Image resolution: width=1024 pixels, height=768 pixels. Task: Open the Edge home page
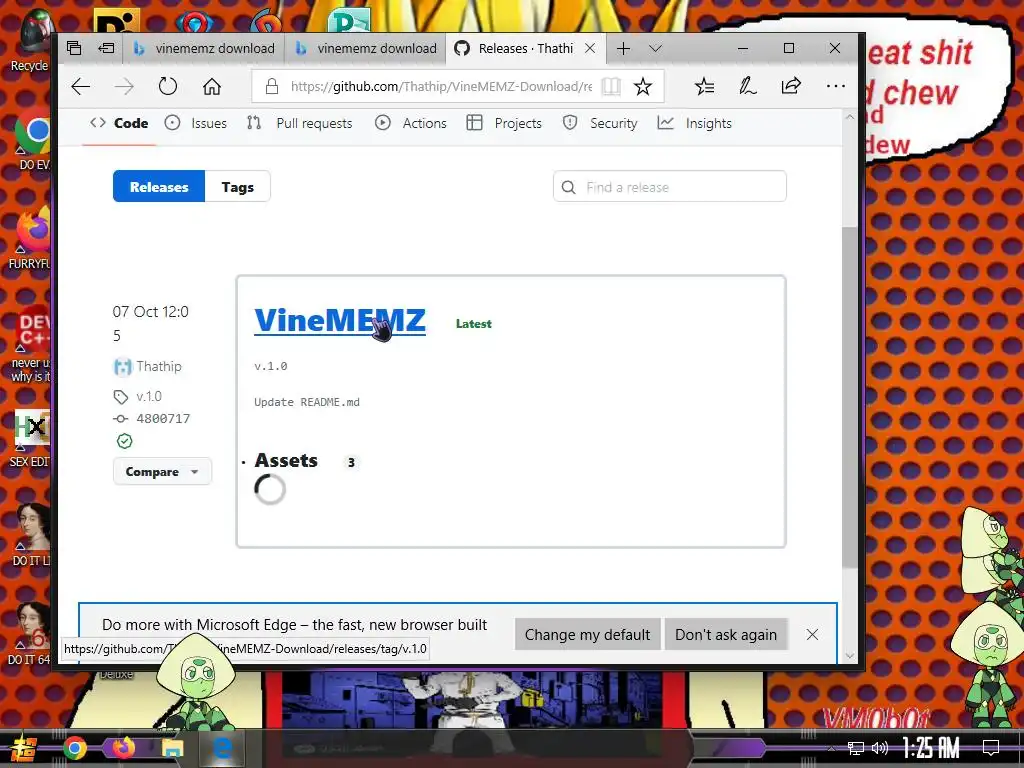click(x=212, y=86)
